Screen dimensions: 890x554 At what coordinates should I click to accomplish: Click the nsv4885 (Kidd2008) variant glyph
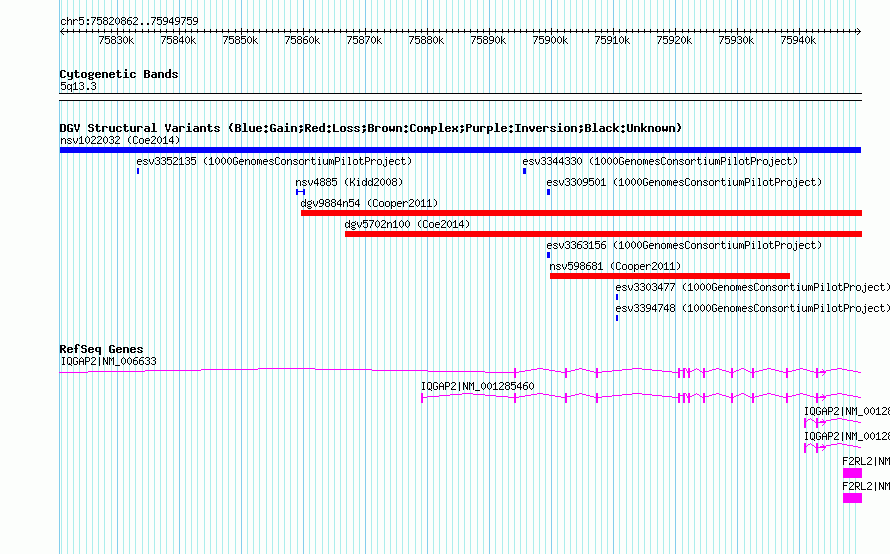coord(300,192)
